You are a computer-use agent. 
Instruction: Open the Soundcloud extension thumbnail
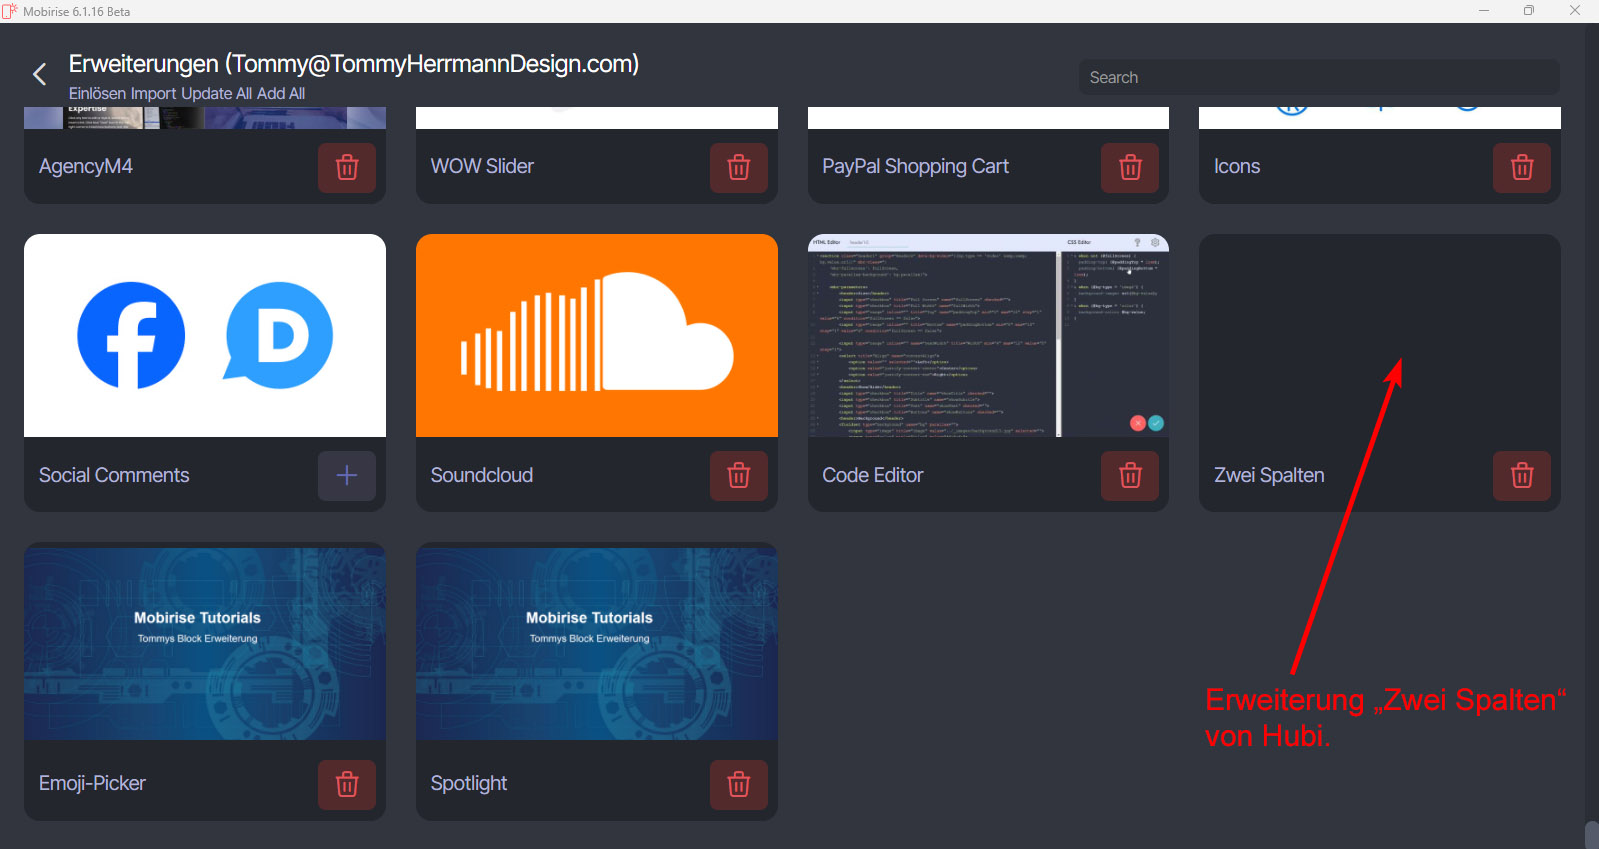(x=596, y=335)
